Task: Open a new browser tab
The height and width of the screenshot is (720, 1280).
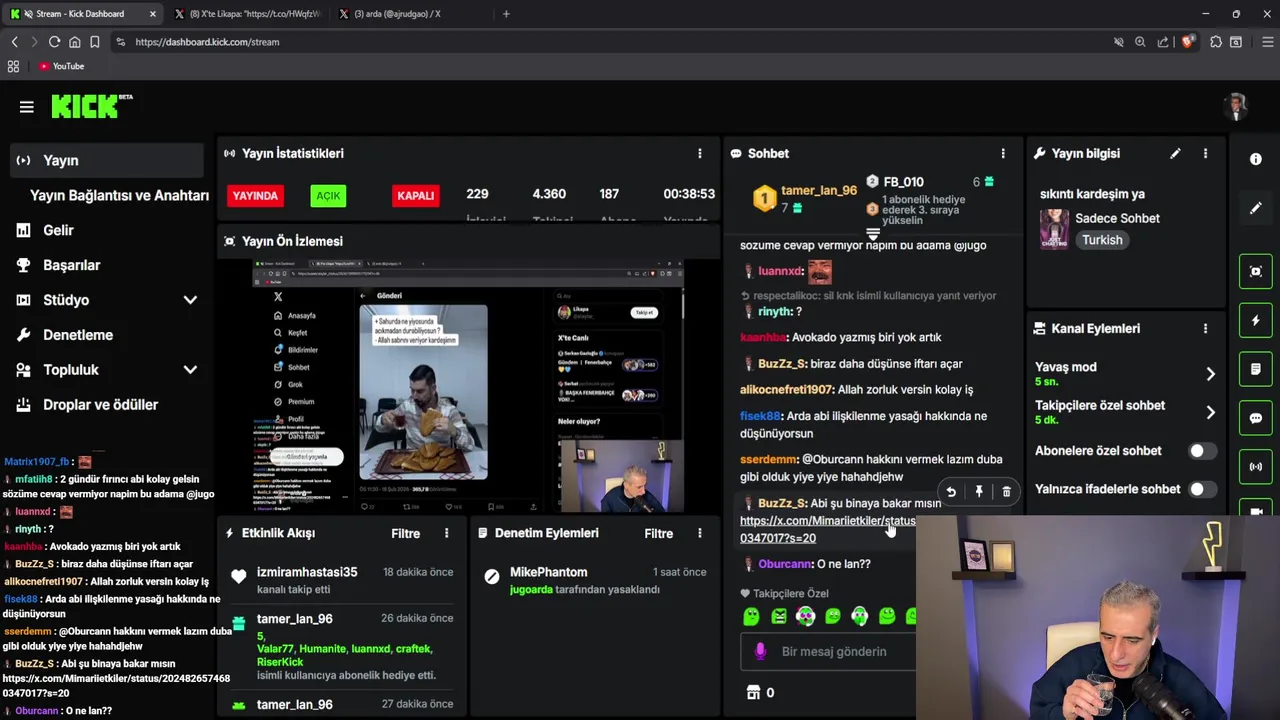Action: pos(506,14)
